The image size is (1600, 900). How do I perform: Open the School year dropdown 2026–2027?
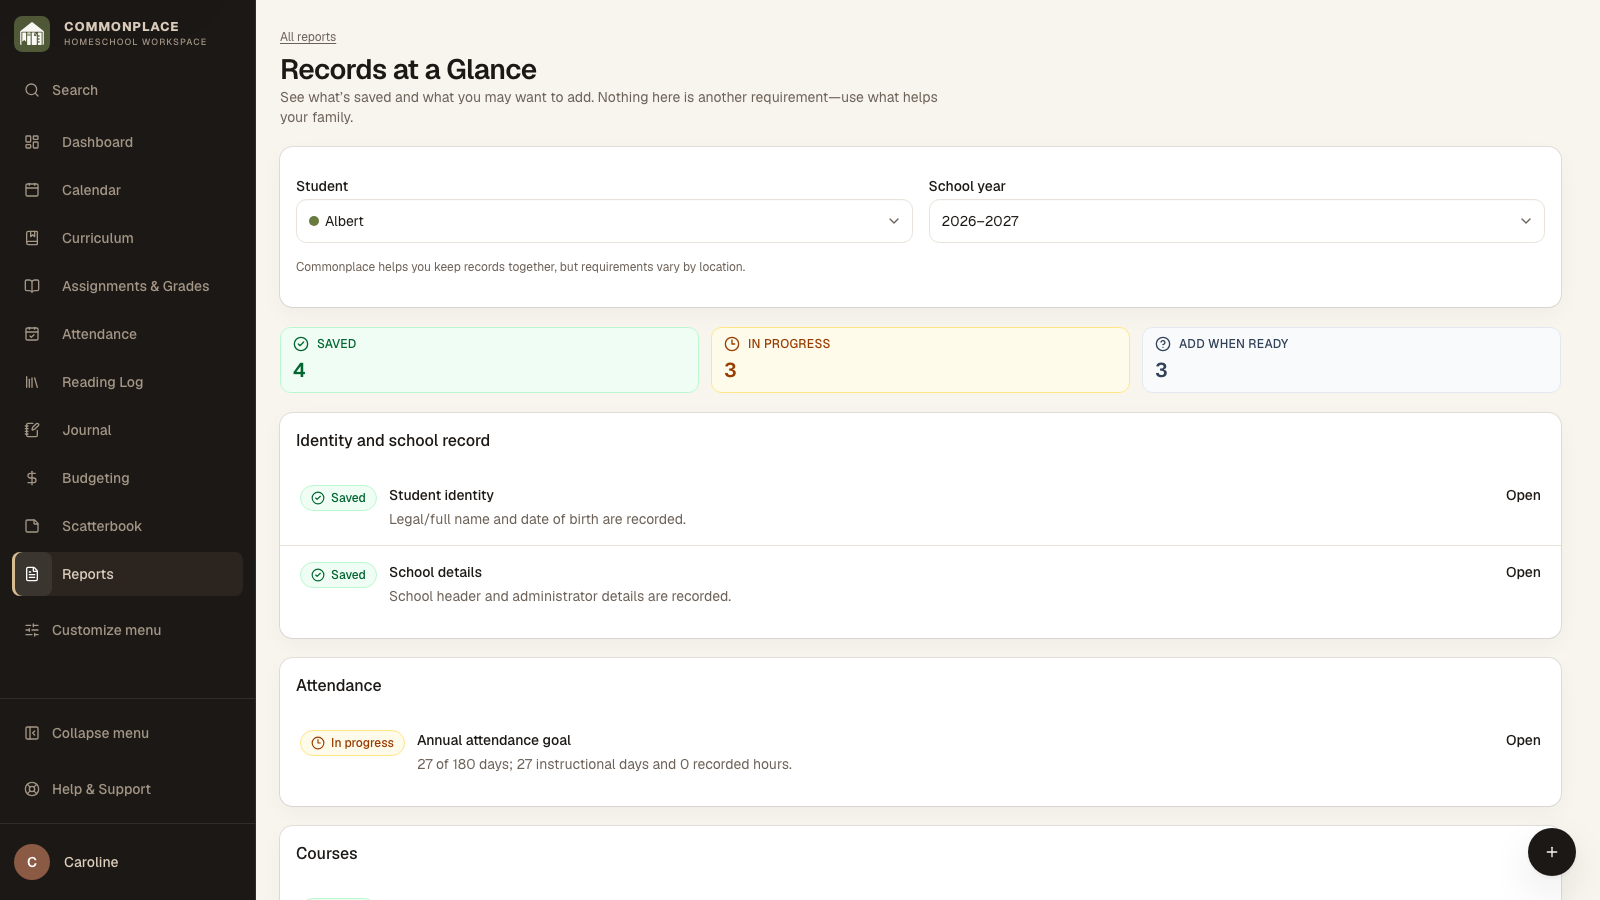click(1236, 221)
